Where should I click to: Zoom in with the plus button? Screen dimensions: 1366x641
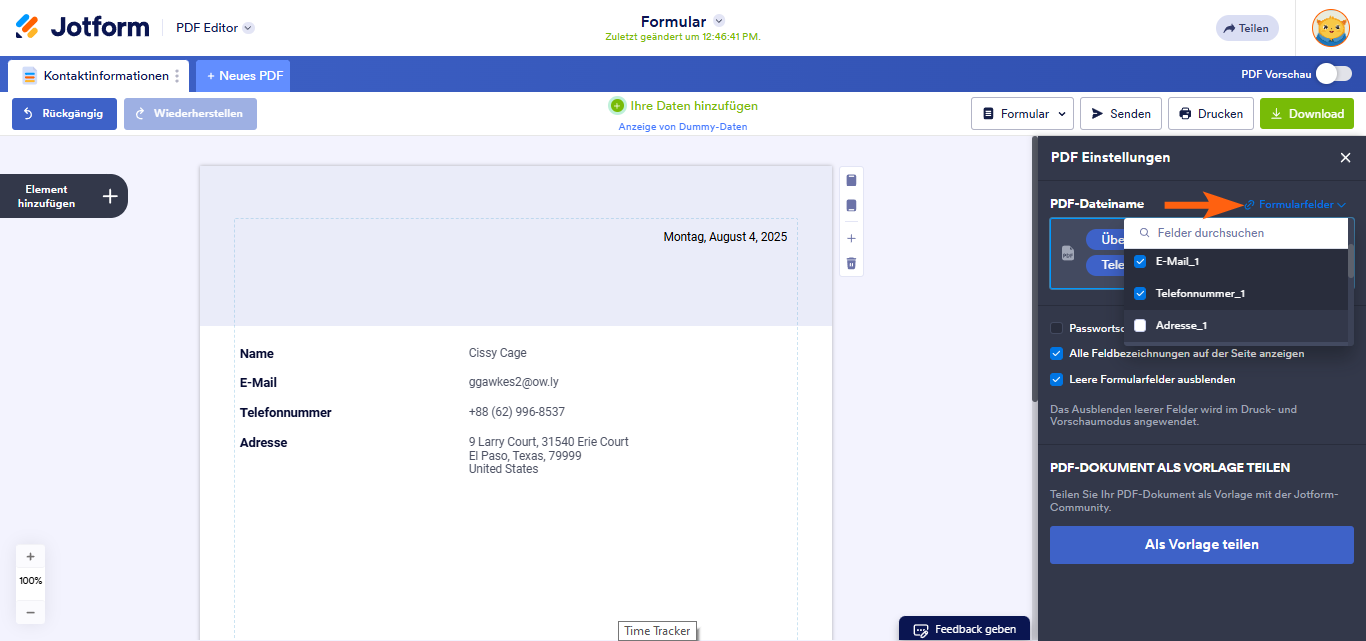(30, 557)
